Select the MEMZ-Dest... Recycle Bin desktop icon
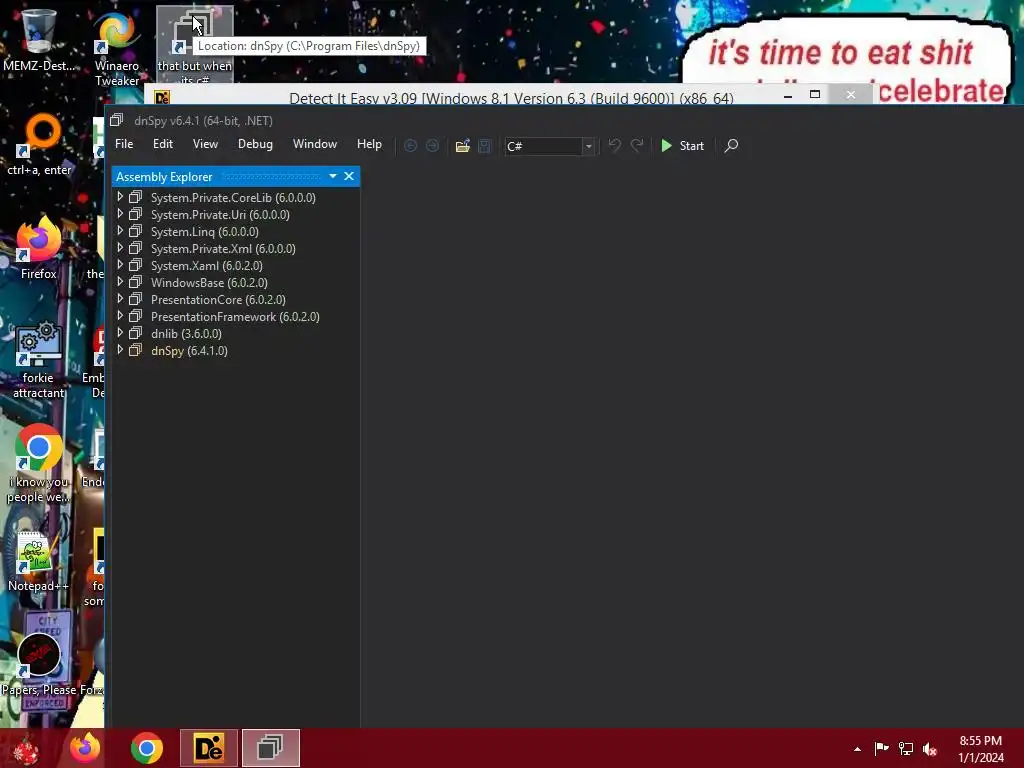 39,39
